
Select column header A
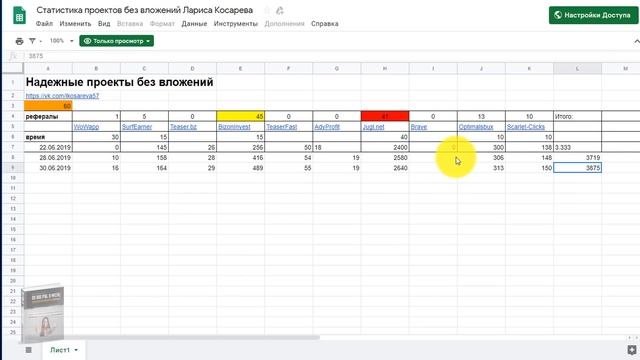point(48,69)
